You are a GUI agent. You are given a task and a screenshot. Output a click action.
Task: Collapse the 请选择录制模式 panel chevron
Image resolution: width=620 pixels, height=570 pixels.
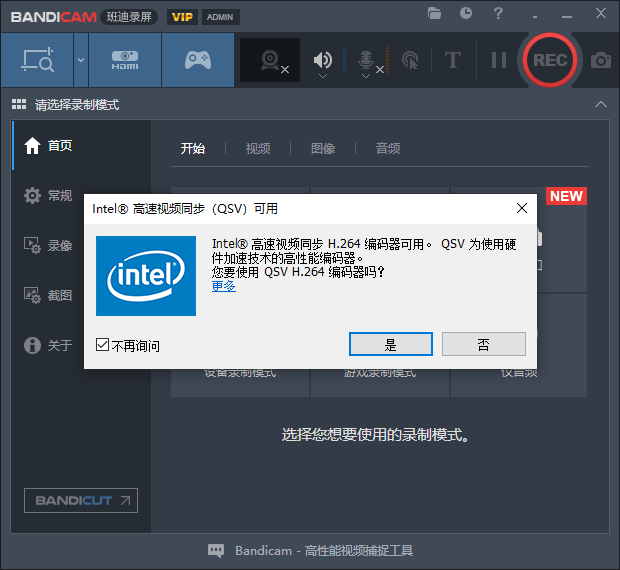(x=600, y=104)
